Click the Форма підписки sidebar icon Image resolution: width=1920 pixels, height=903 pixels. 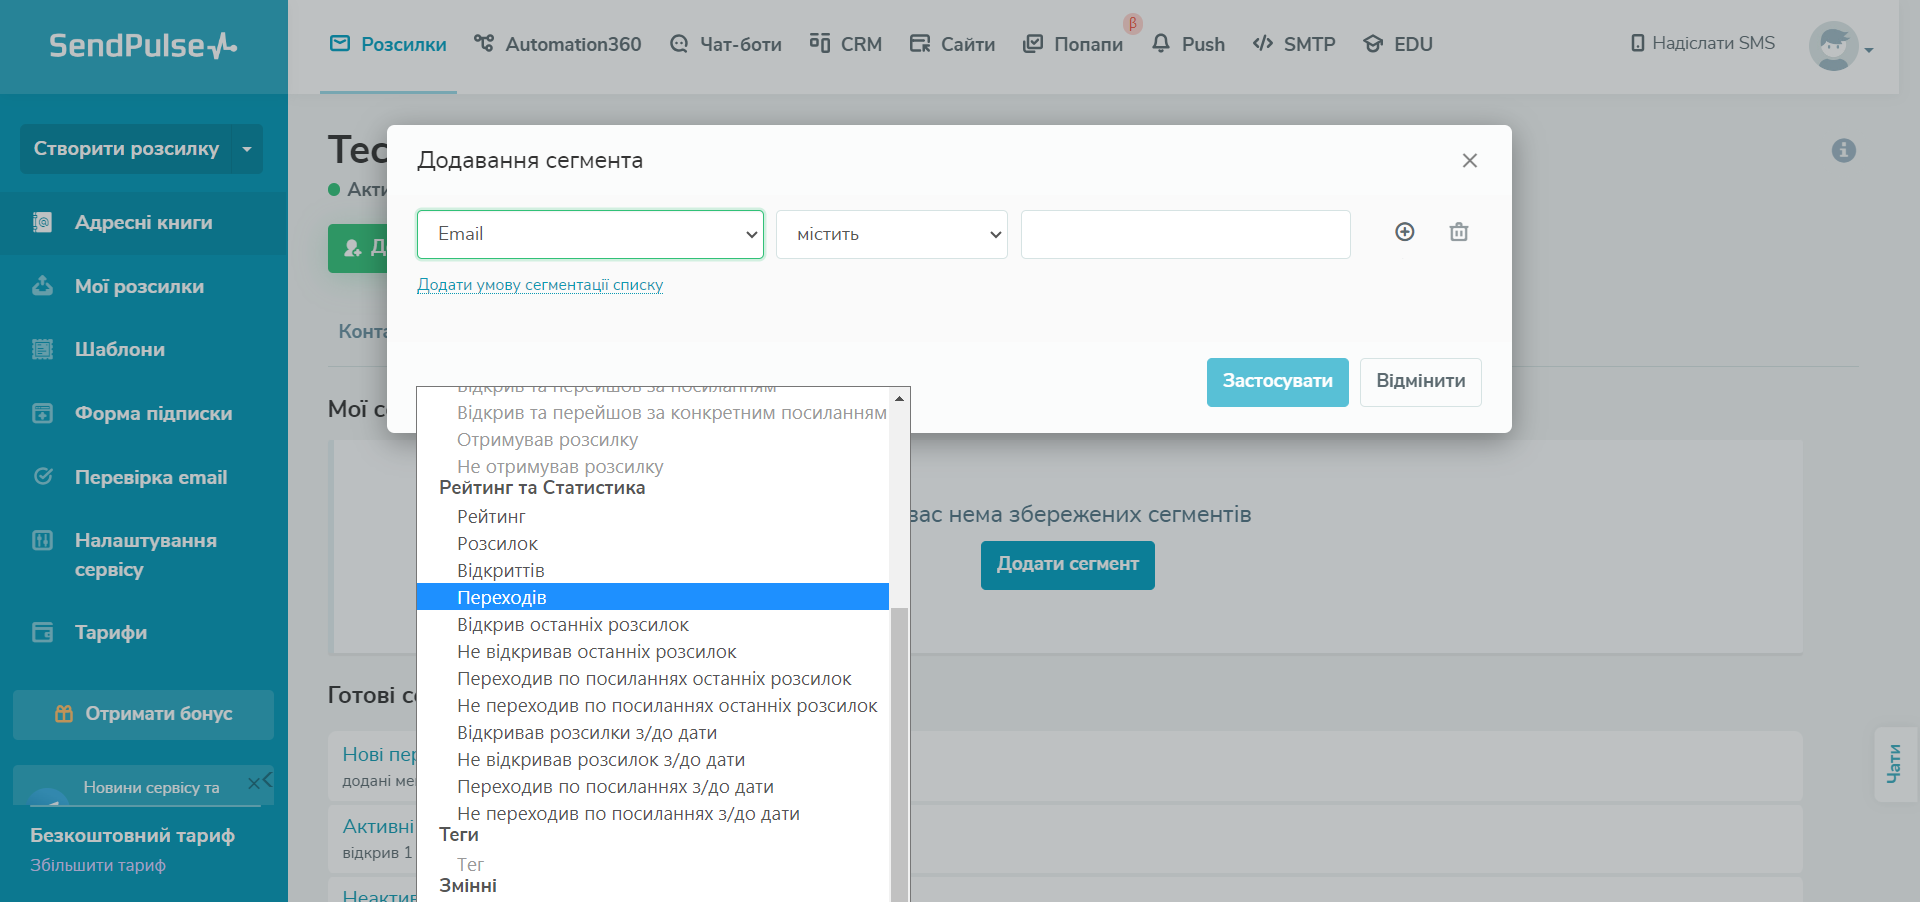point(43,413)
